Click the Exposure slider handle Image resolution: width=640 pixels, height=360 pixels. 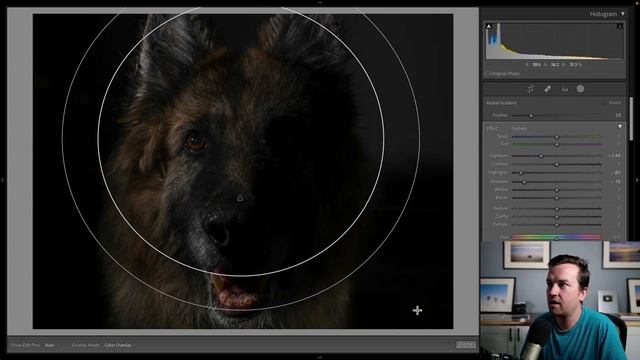point(541,156)
